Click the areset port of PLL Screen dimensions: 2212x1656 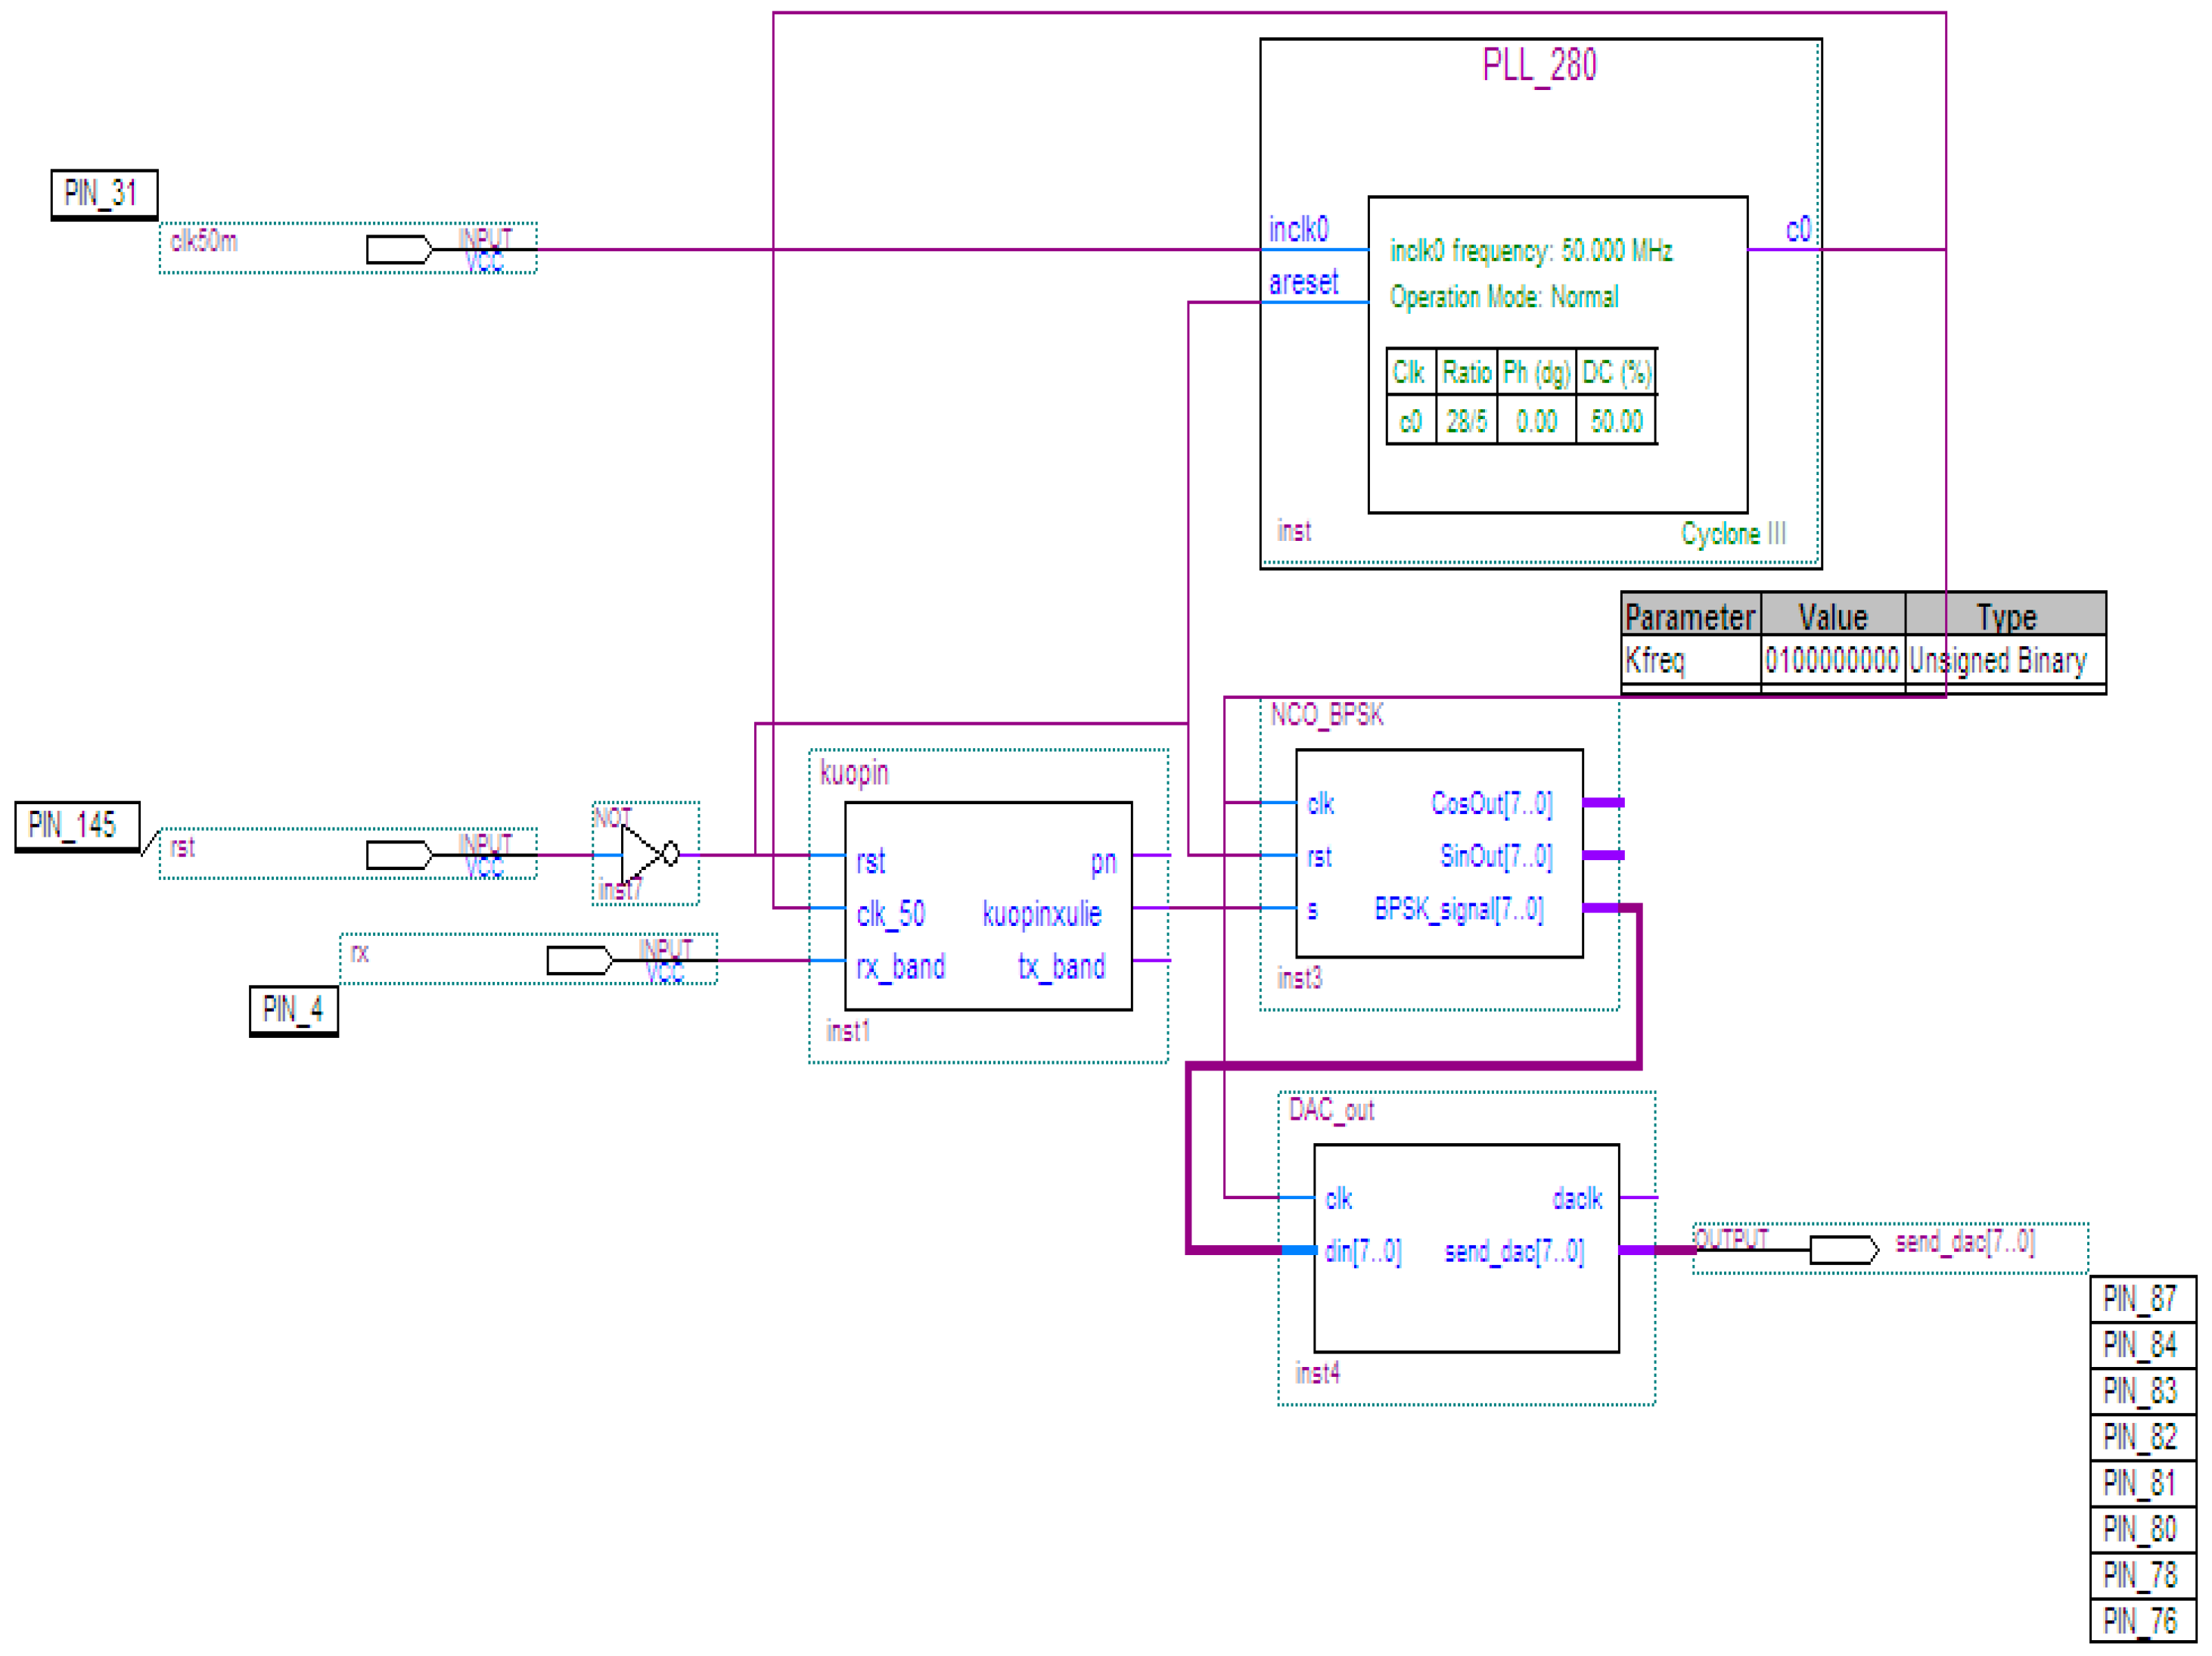point(1303,283)
